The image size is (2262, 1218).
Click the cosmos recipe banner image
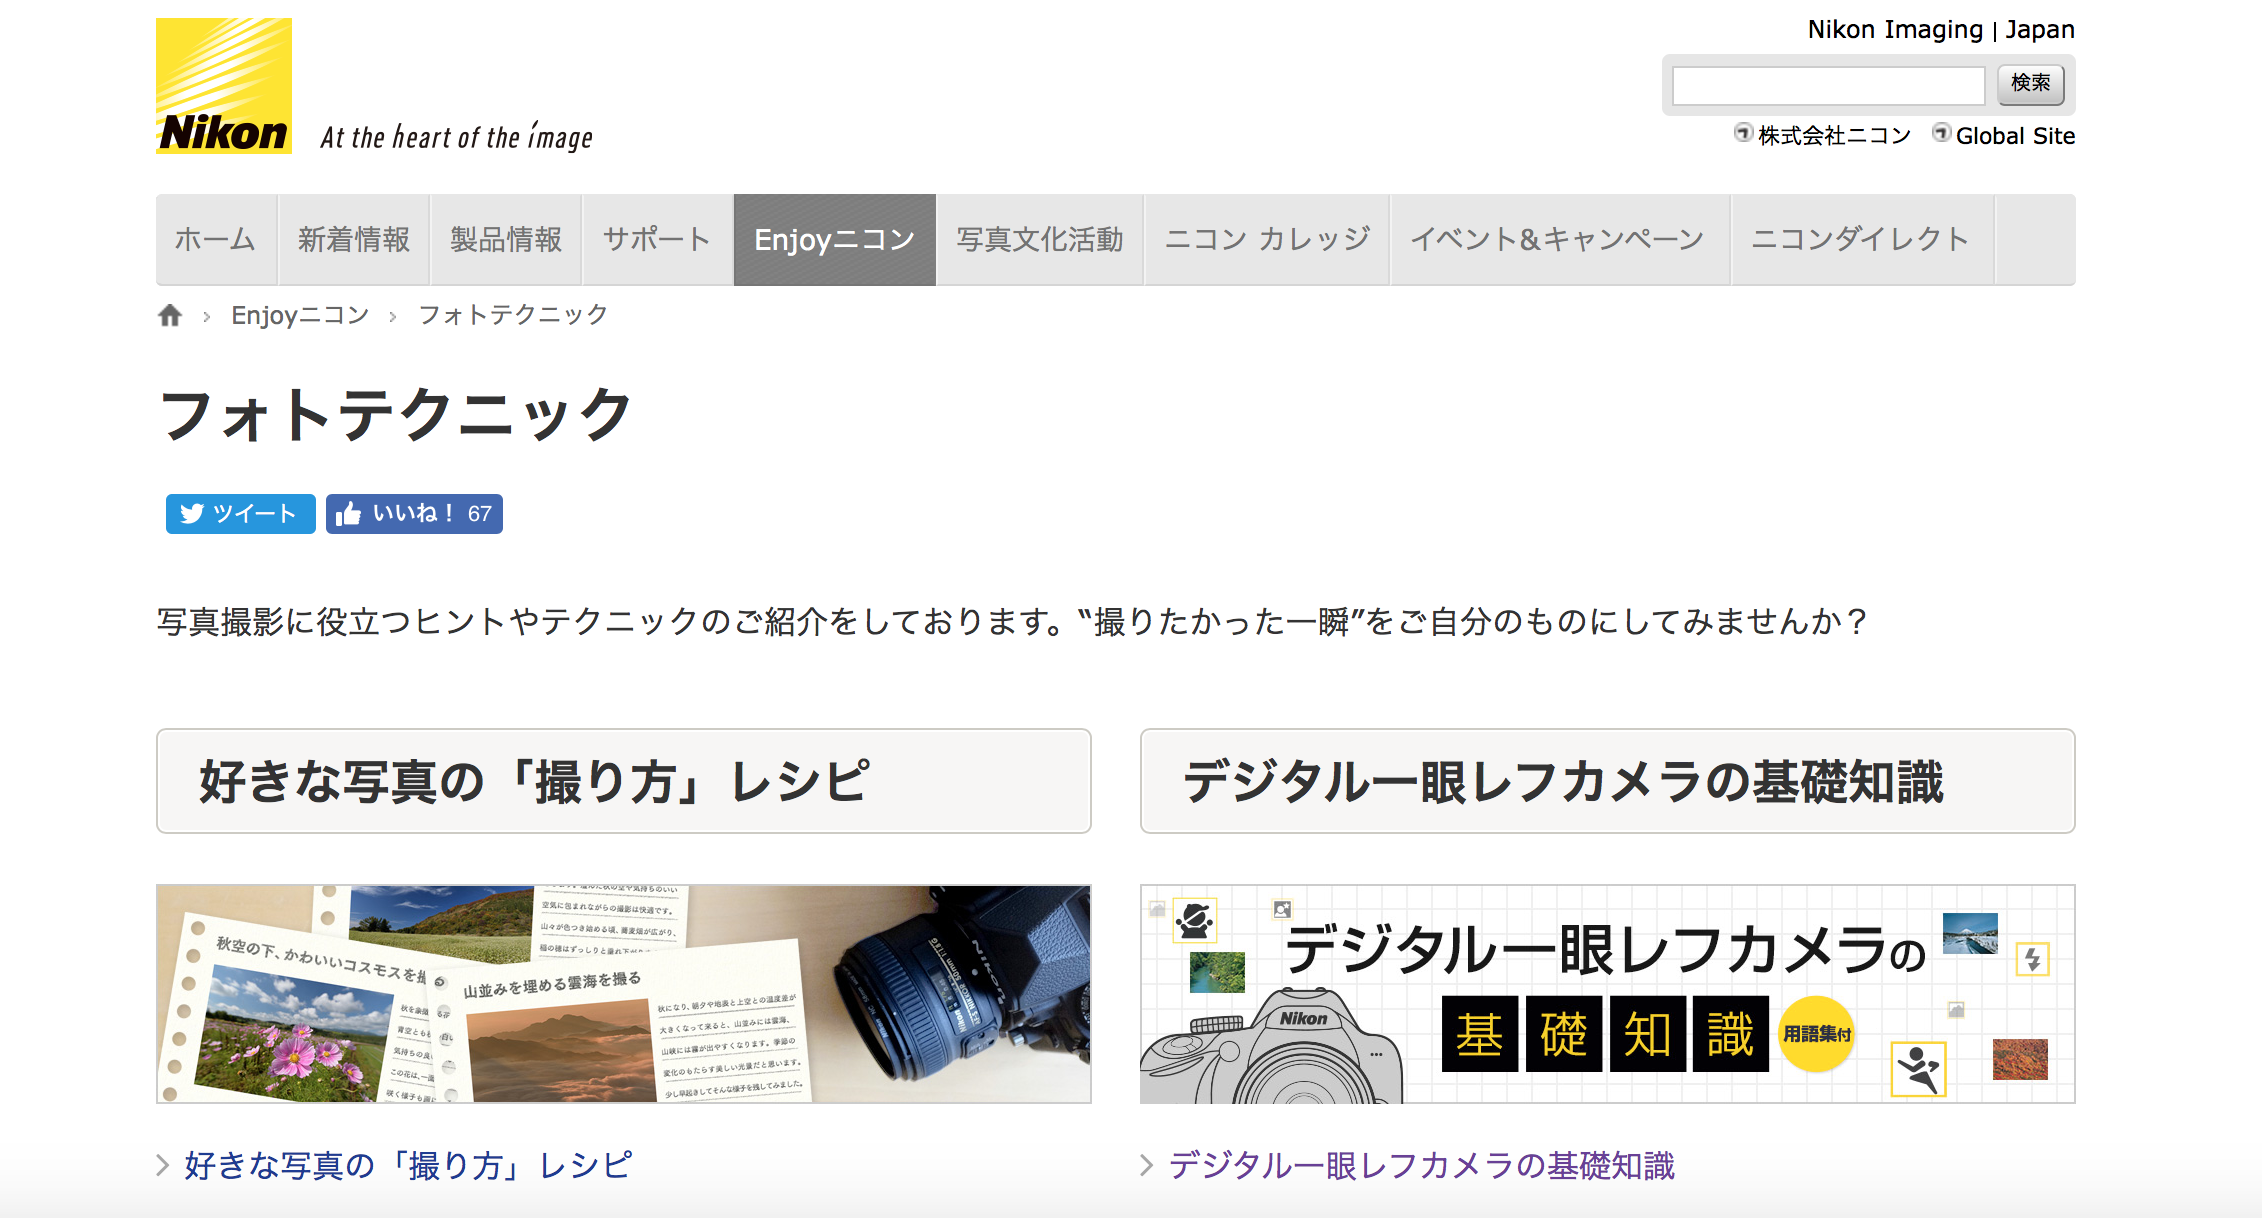coord(623,994)
